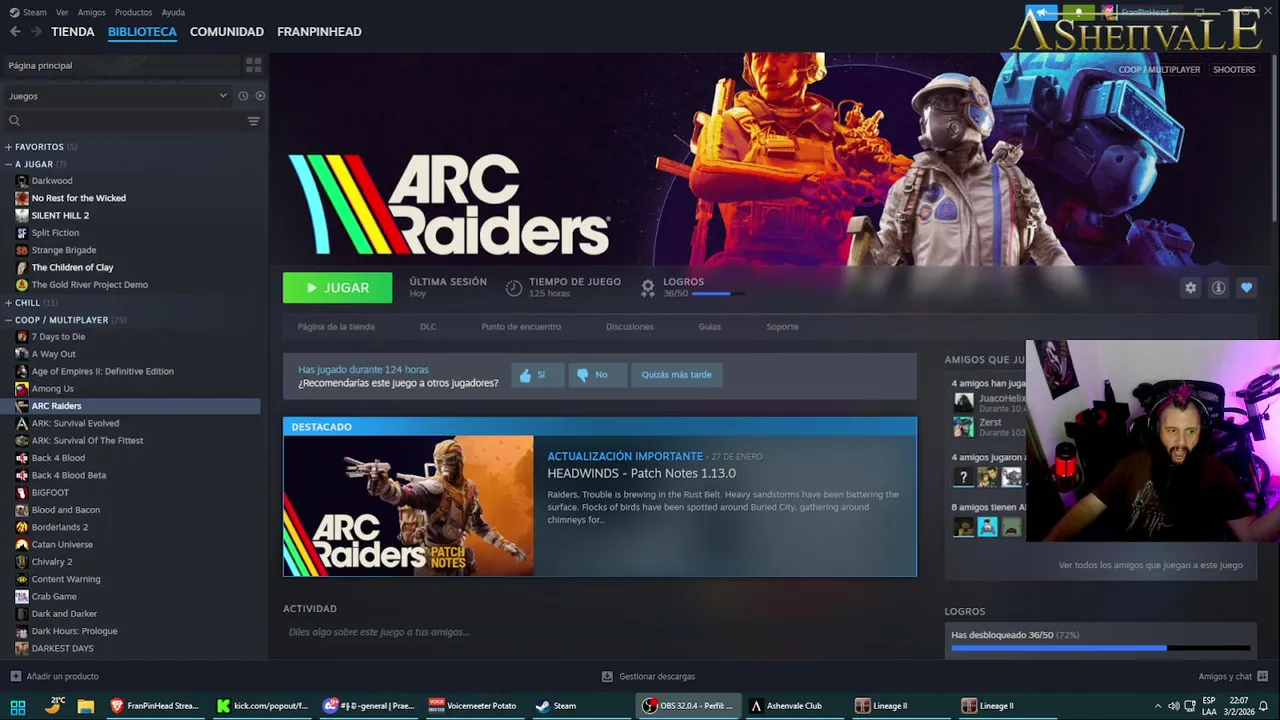Click the SHOOTERS collection tag

pyautogui.click(x=1234, y=70)
